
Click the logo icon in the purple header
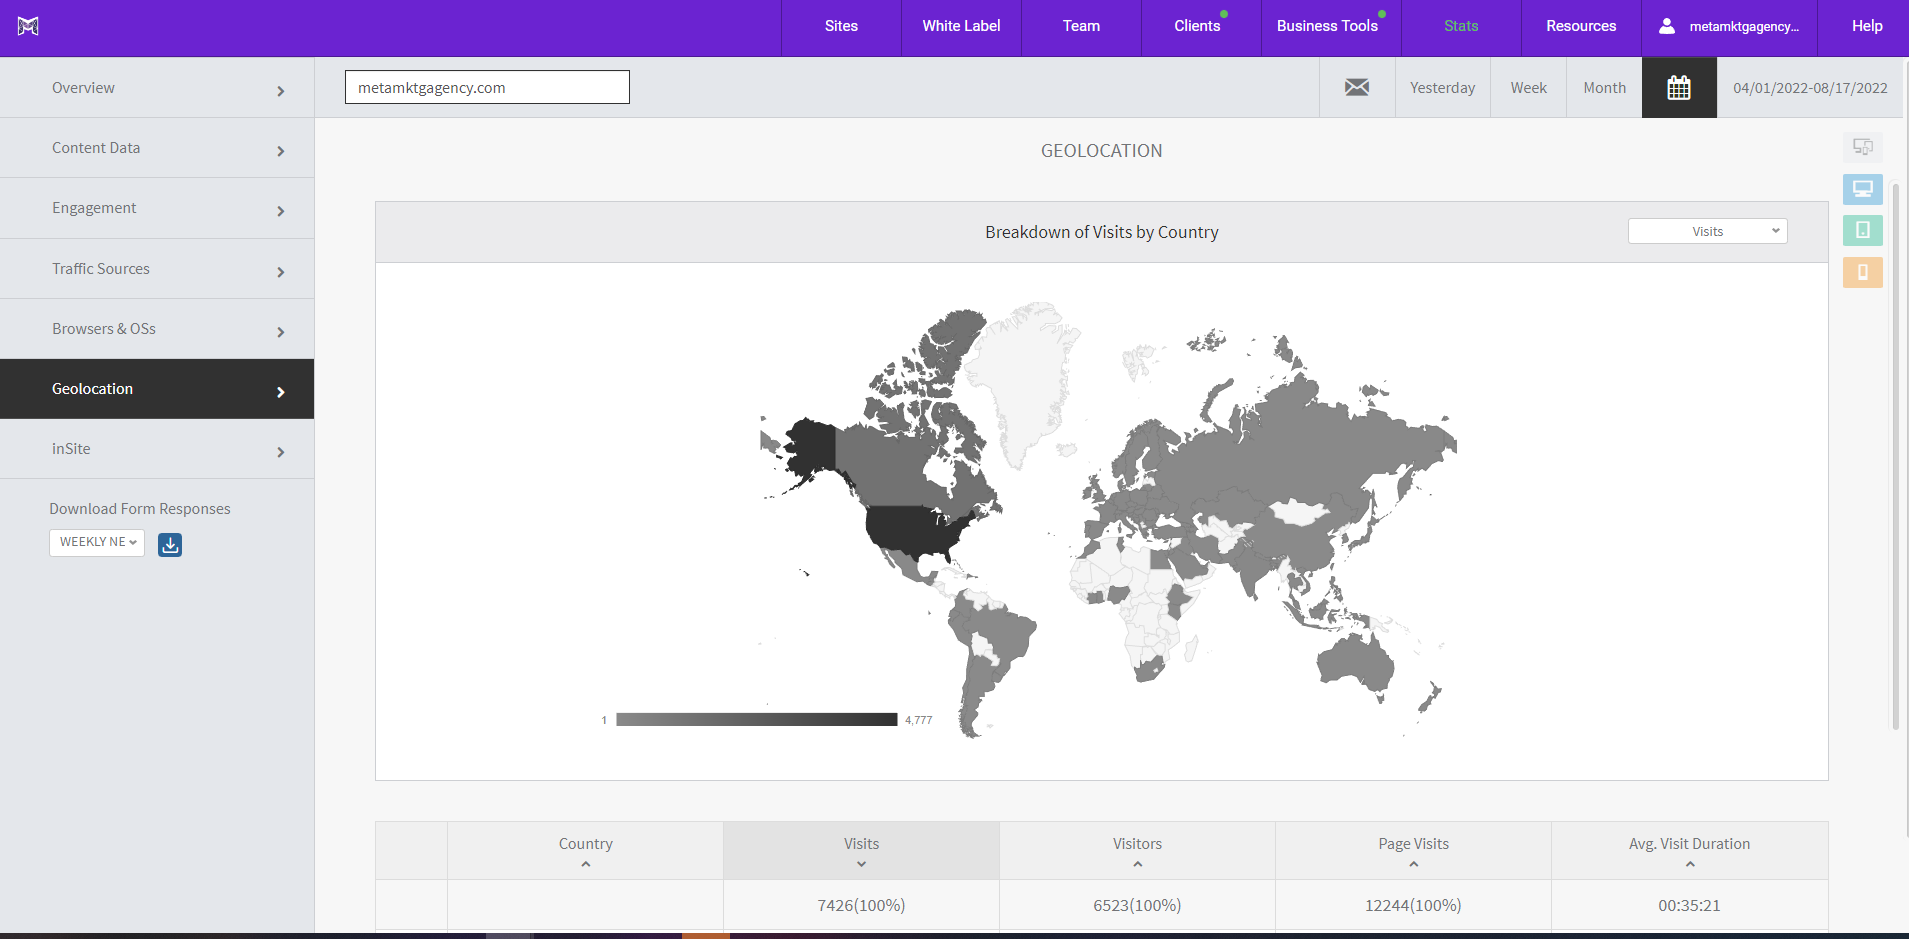28,26
